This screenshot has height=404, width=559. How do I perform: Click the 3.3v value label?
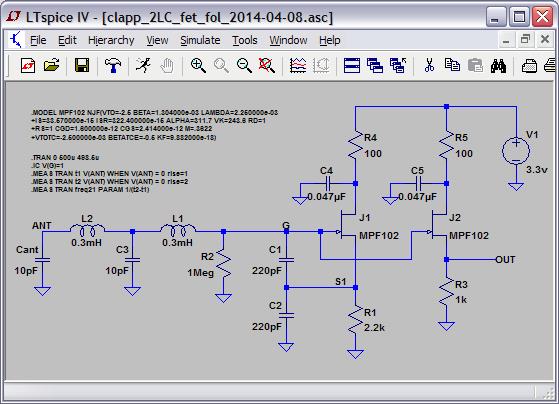537,170
